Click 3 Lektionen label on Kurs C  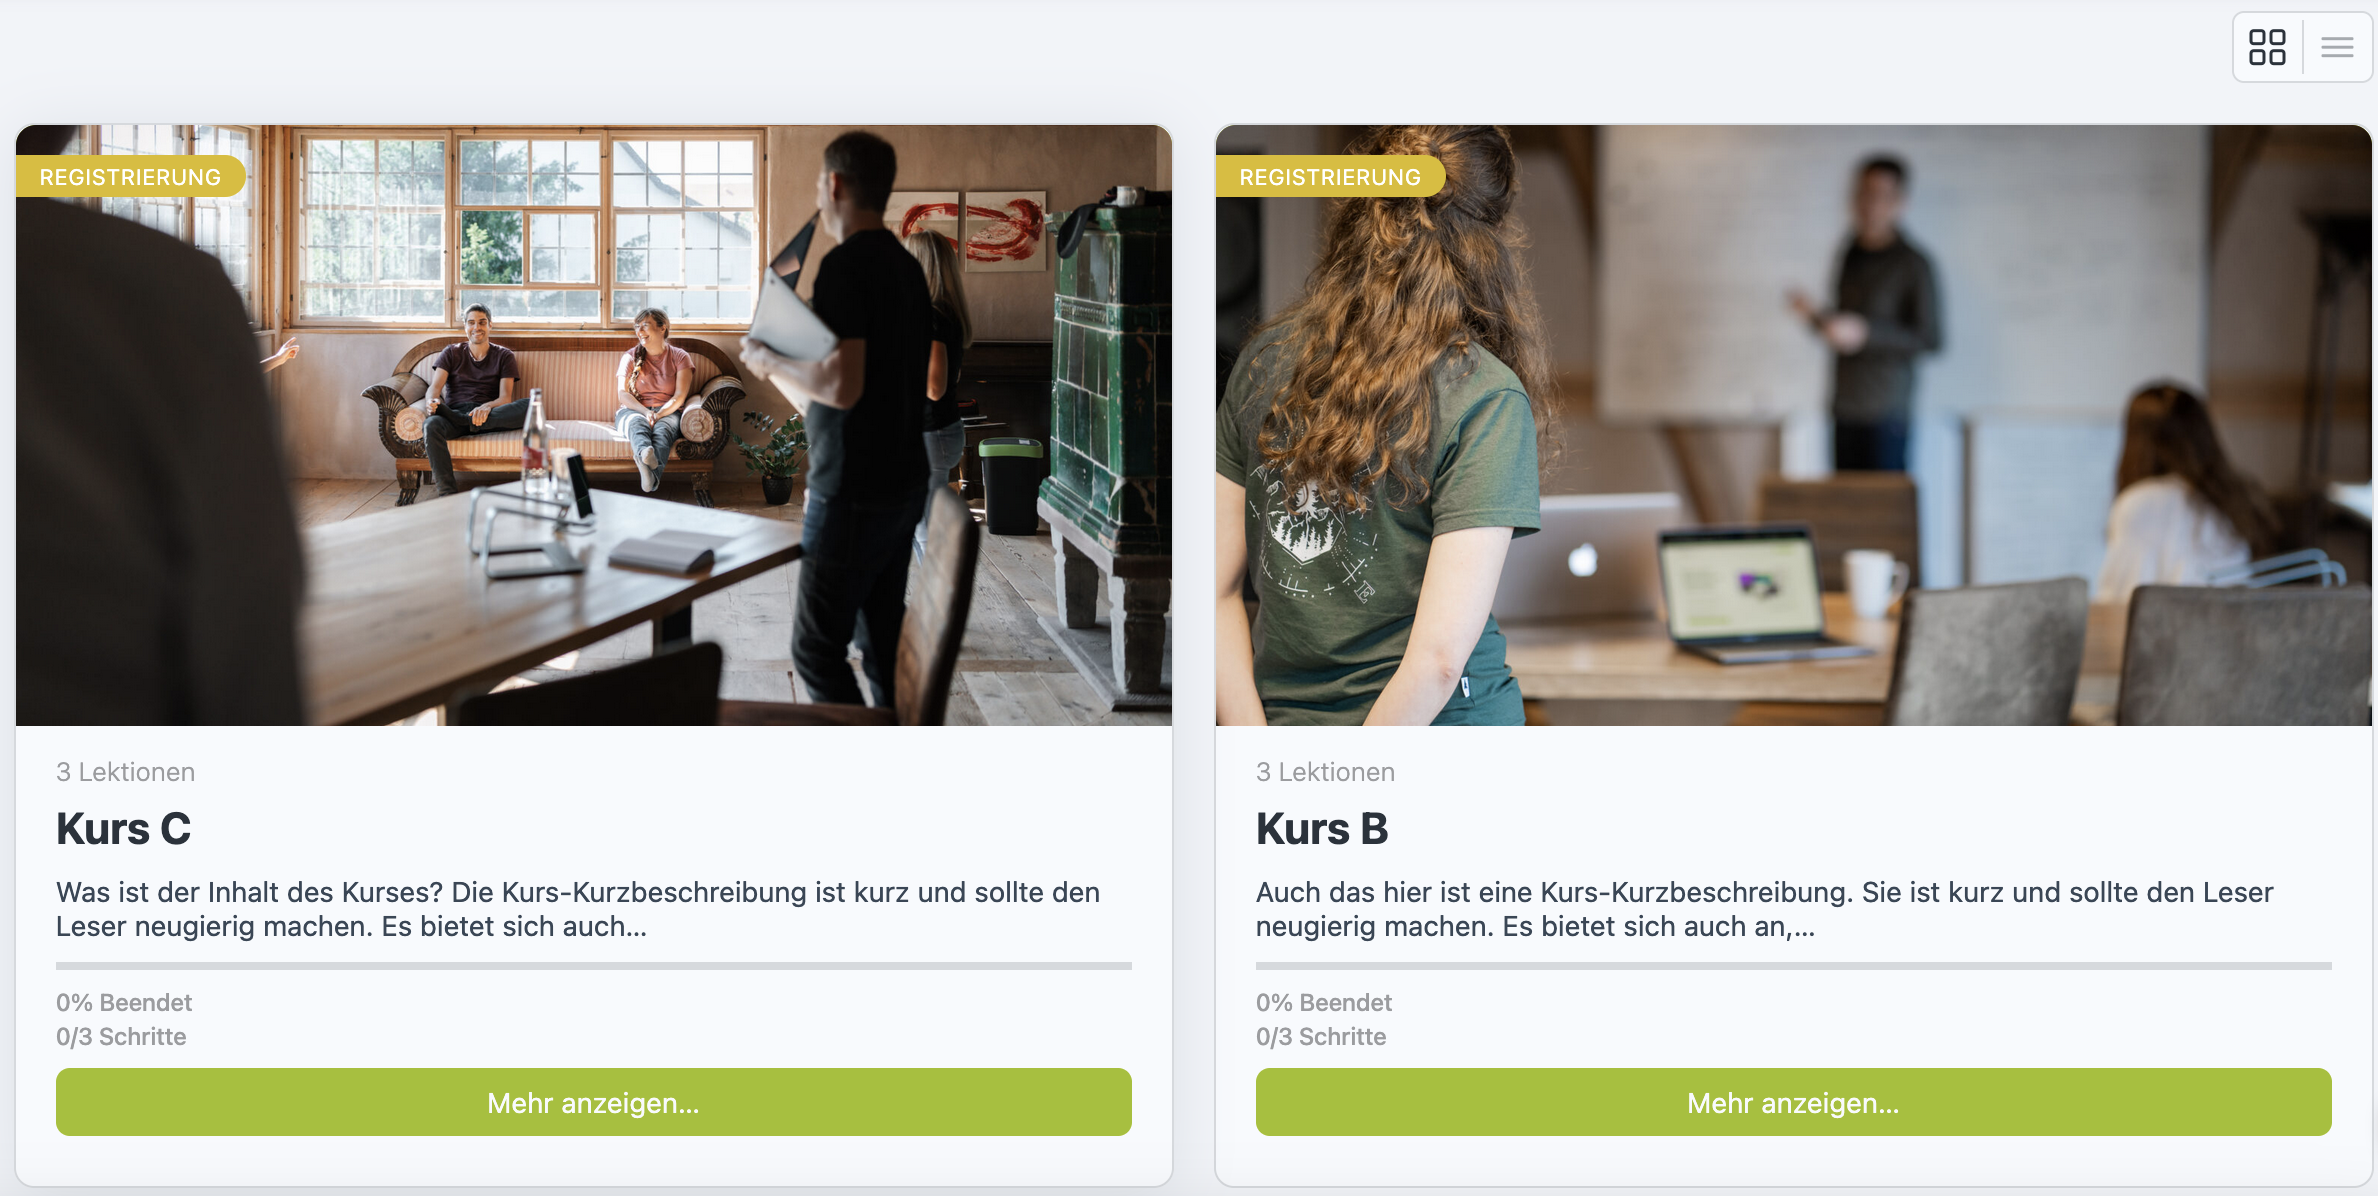click(126, 772)
